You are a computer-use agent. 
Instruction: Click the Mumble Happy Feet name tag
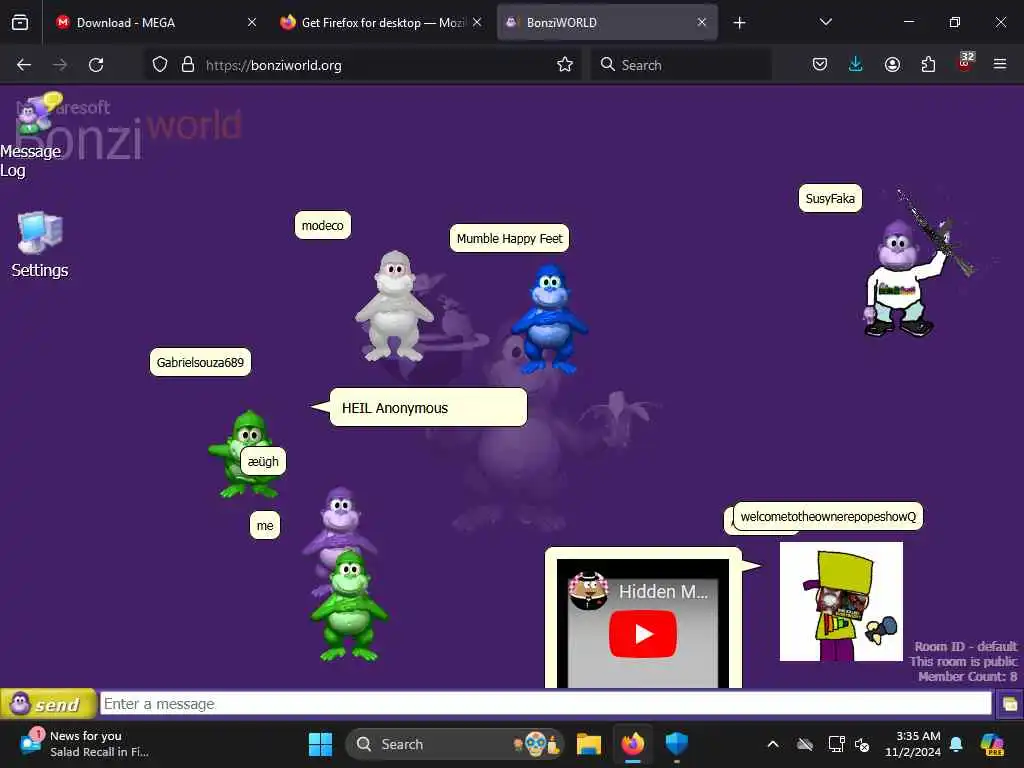509,238
